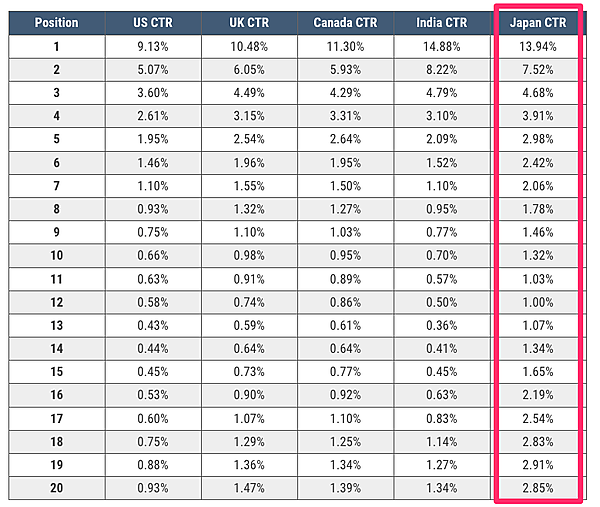This screenshot has height=507, width=600.
Task: Click the 14.88% India CTR value
Action: (x=441, y=47)
